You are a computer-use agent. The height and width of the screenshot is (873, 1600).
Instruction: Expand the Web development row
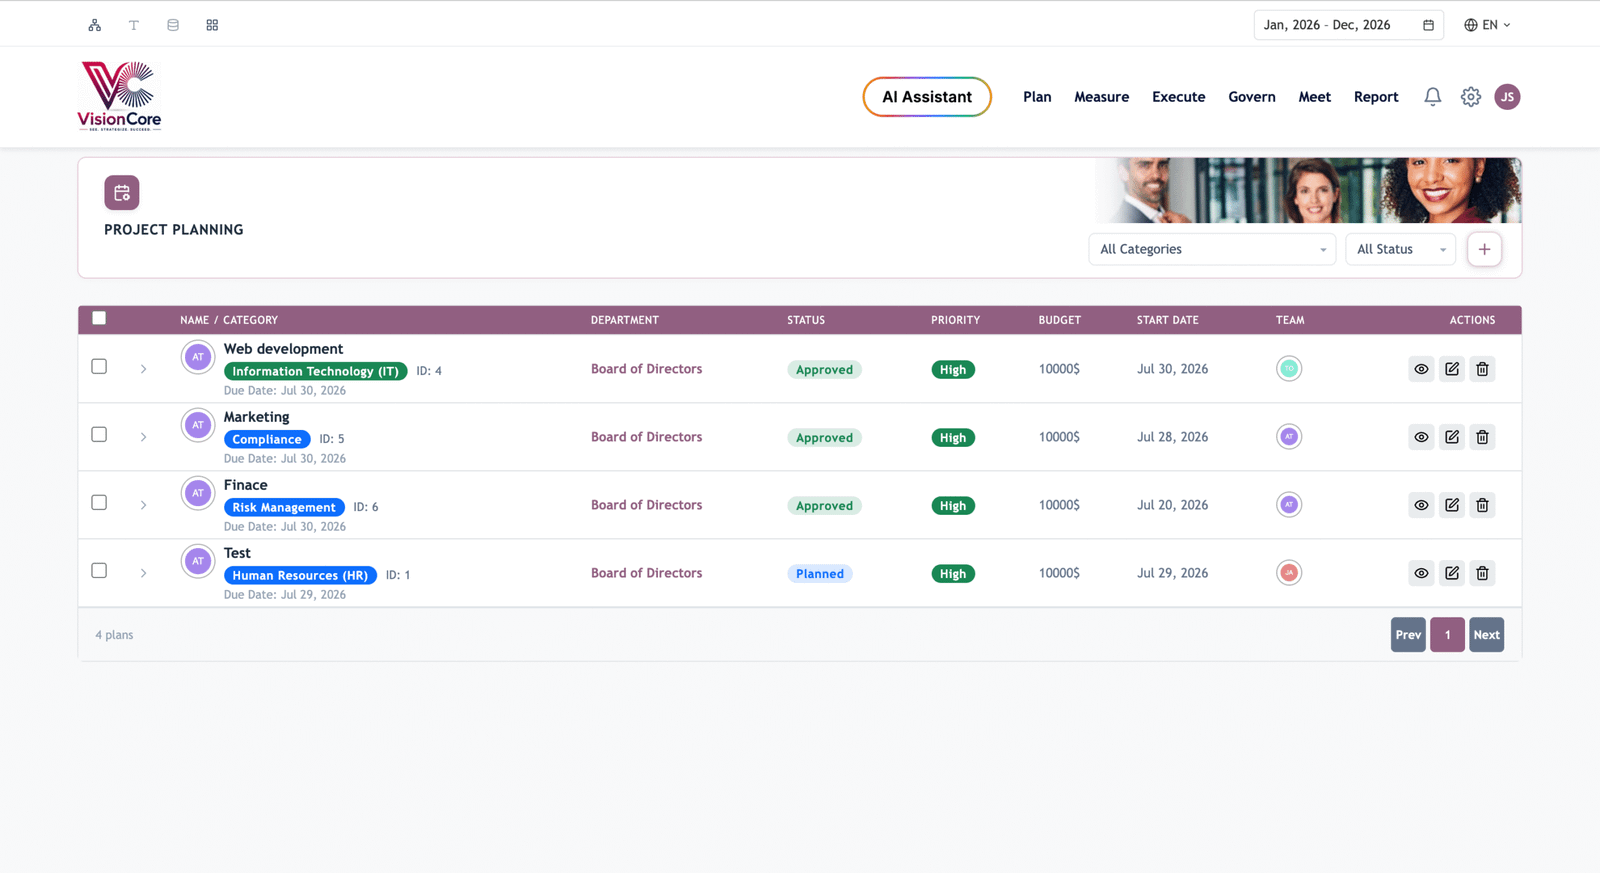tap(144, 369)
